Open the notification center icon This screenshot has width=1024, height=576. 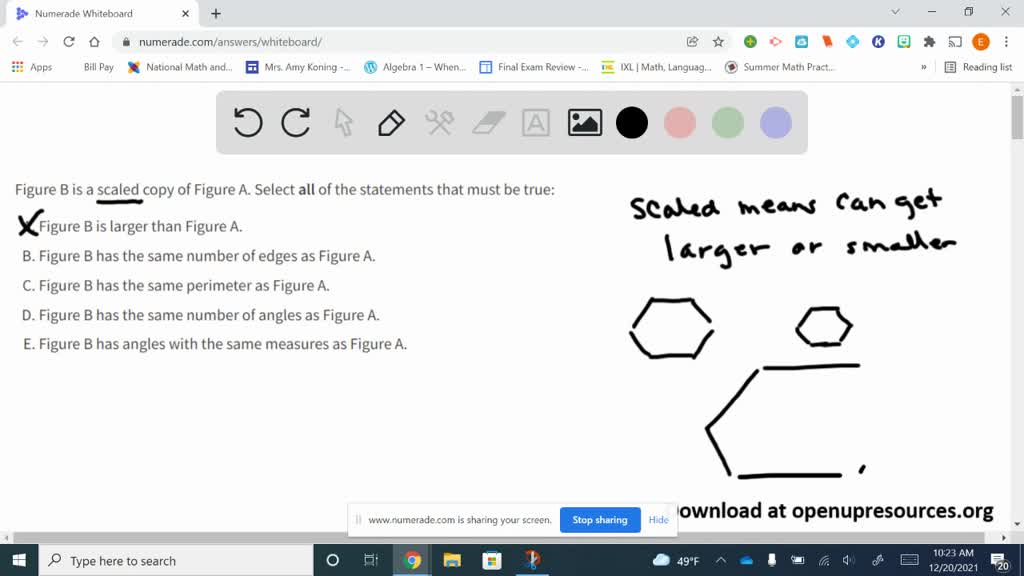pyautogui.click(x=999, y=560)
